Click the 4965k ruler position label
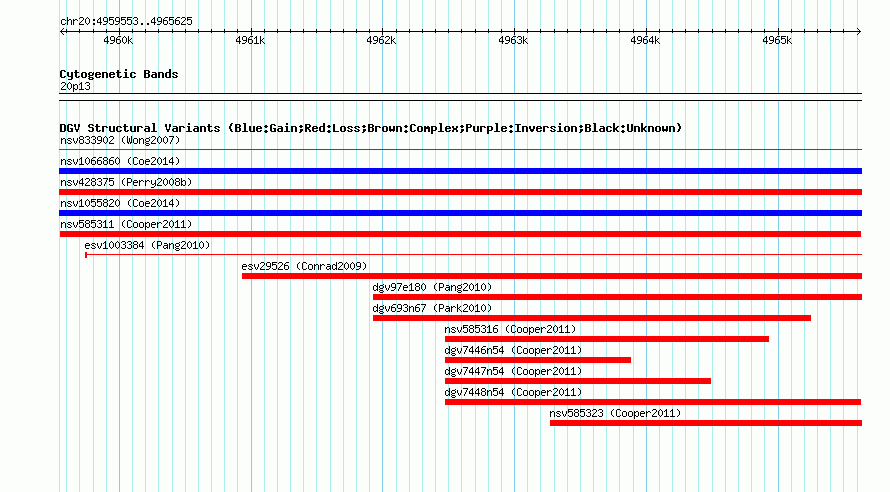 [x=777, y=40]
